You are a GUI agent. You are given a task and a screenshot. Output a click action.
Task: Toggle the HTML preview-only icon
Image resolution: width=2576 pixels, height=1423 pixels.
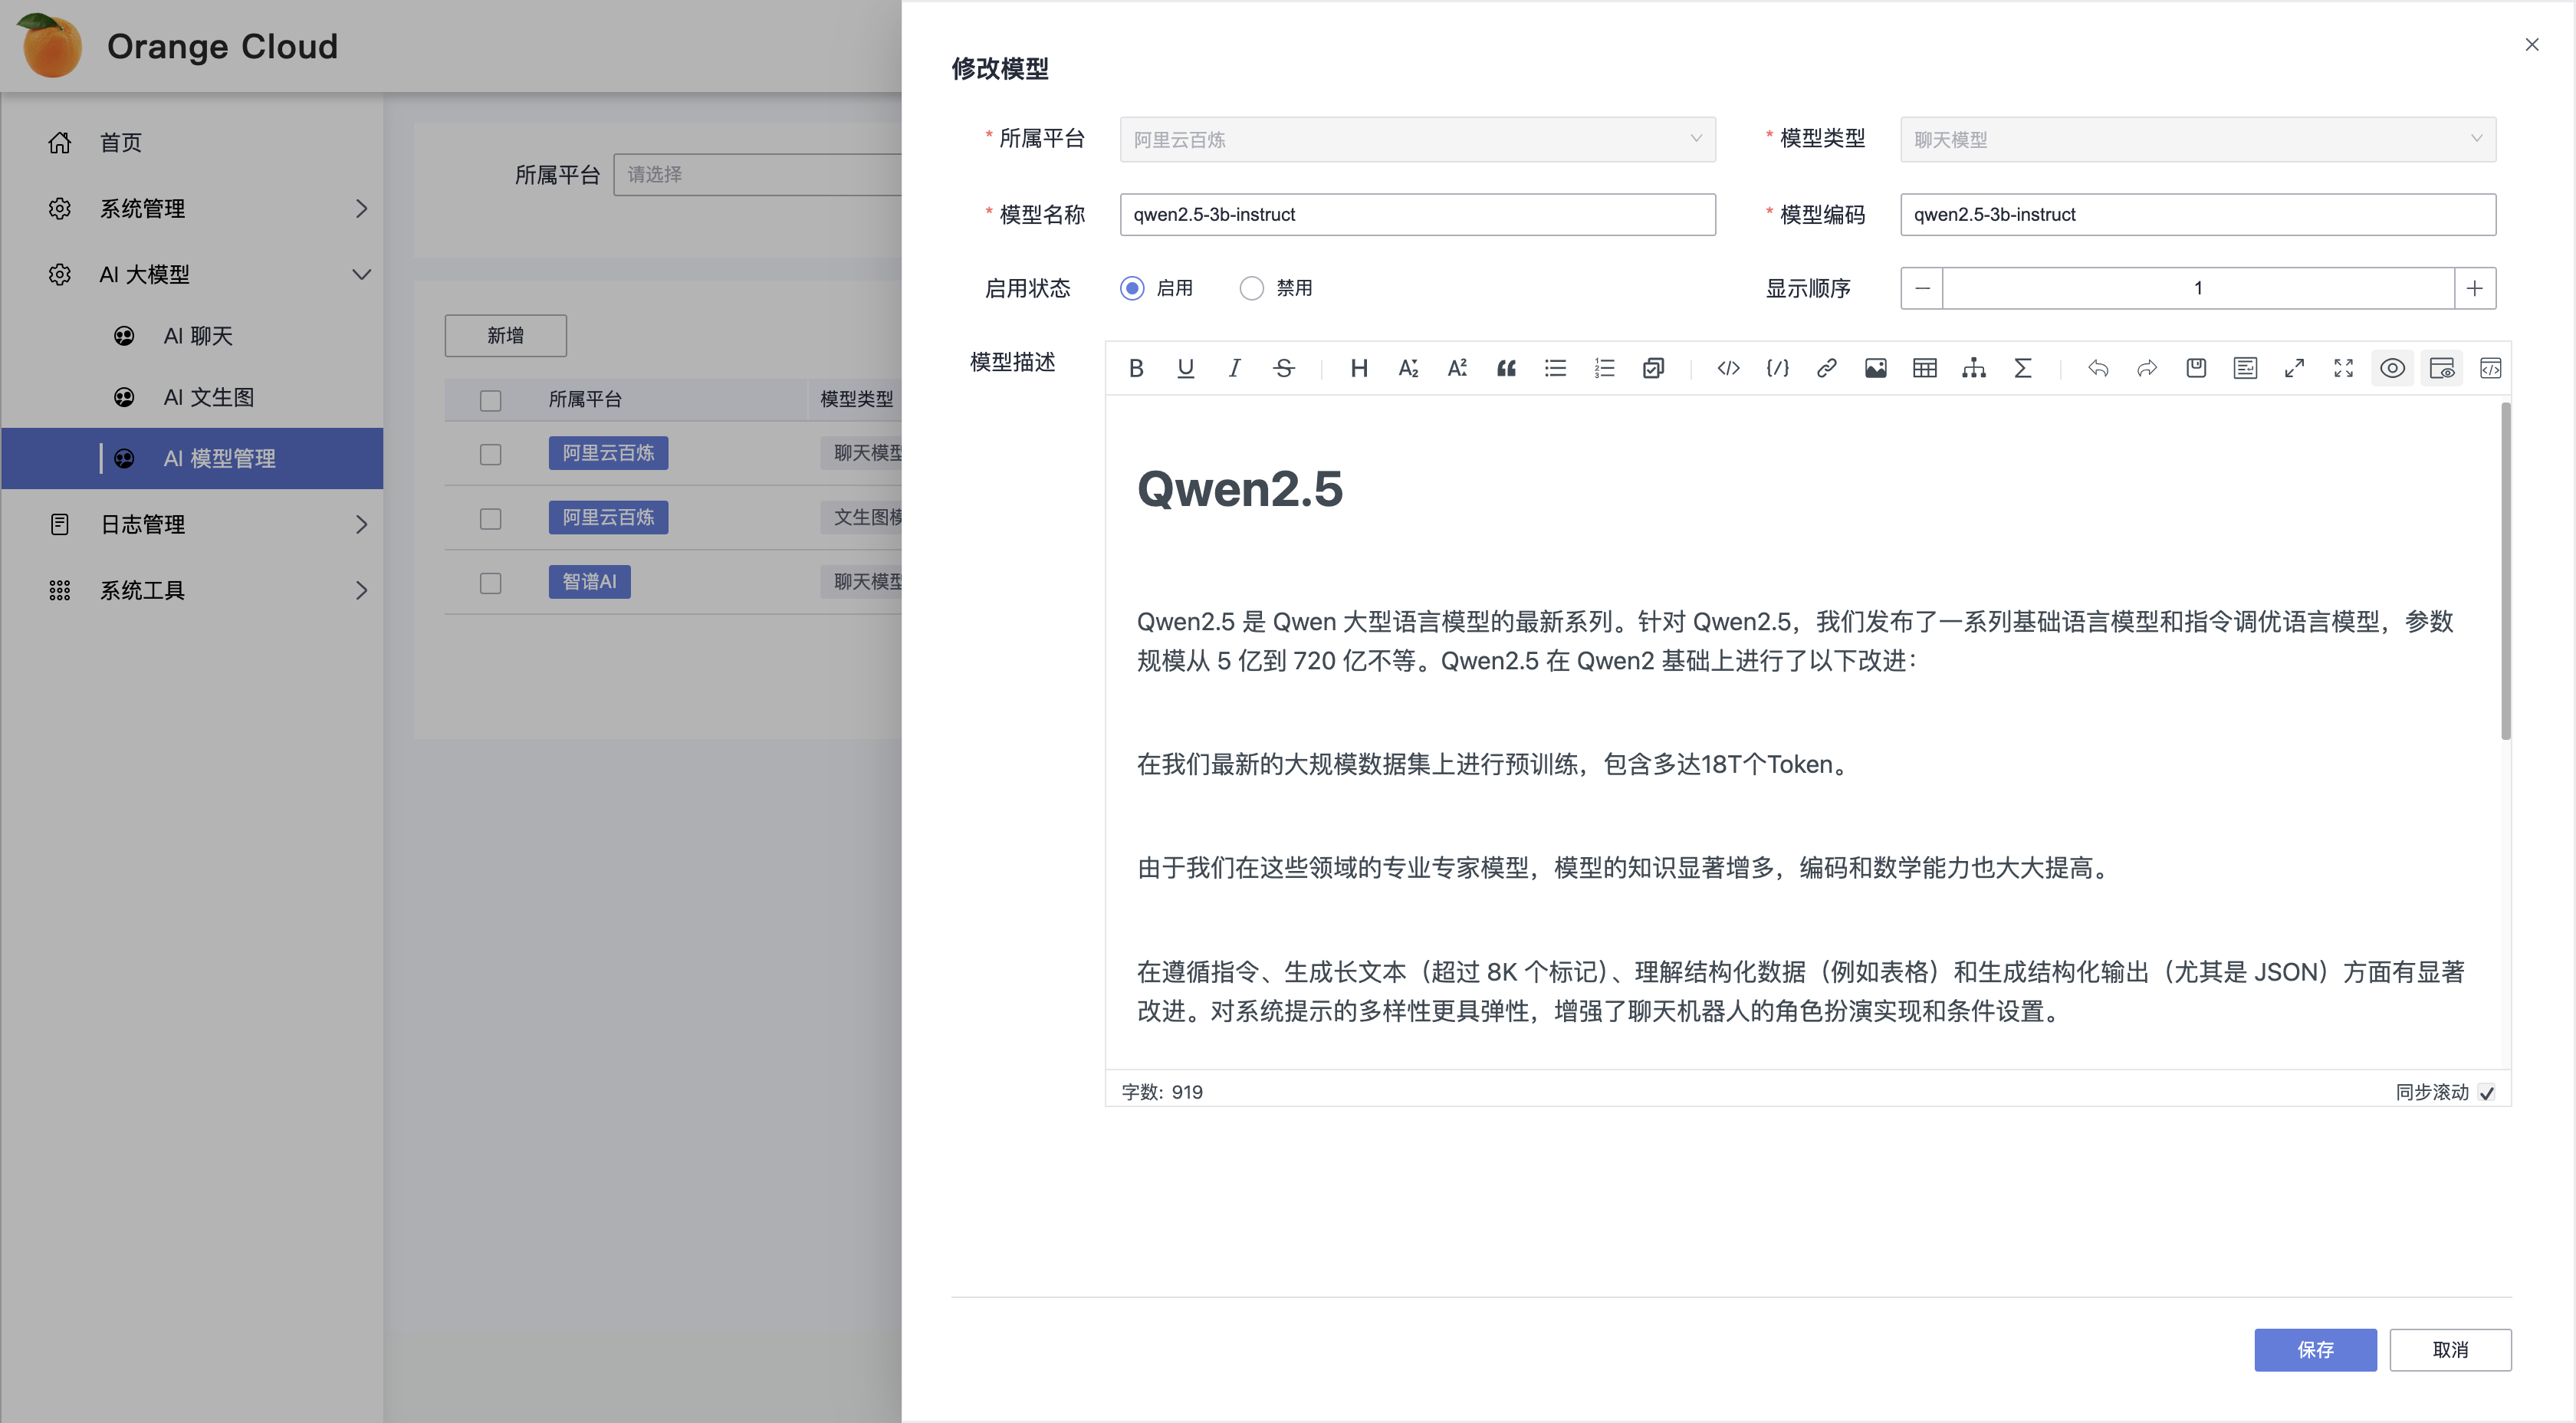(2441, 368)
